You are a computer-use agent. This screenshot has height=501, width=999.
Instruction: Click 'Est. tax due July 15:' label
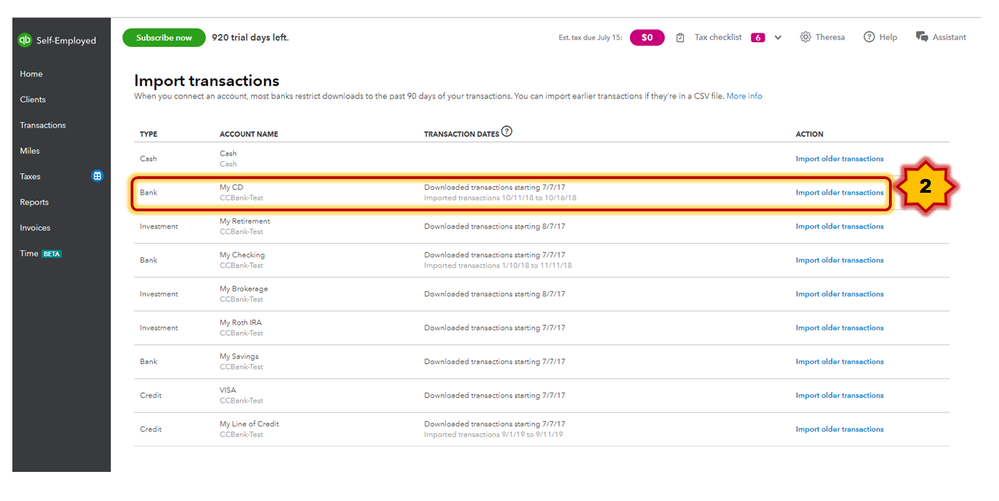click(590, 38)
